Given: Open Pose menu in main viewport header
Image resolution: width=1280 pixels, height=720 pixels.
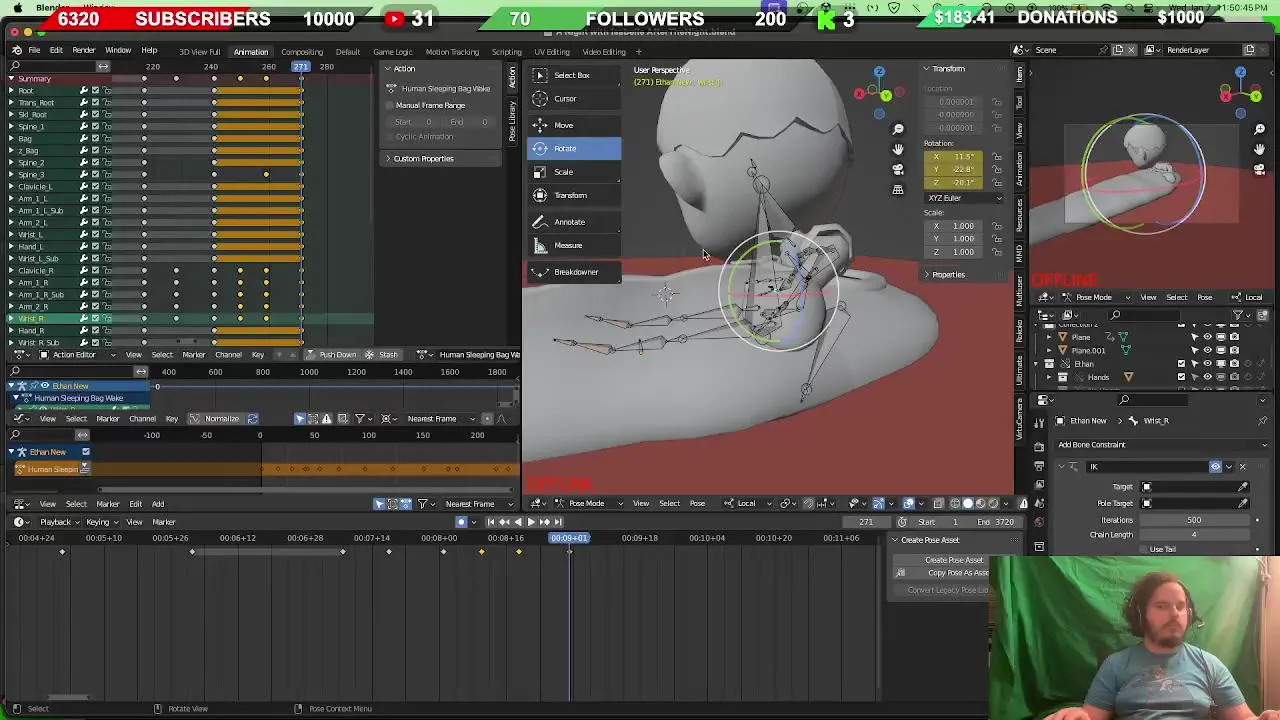Looking at the screenshot, I should point(697,503).
